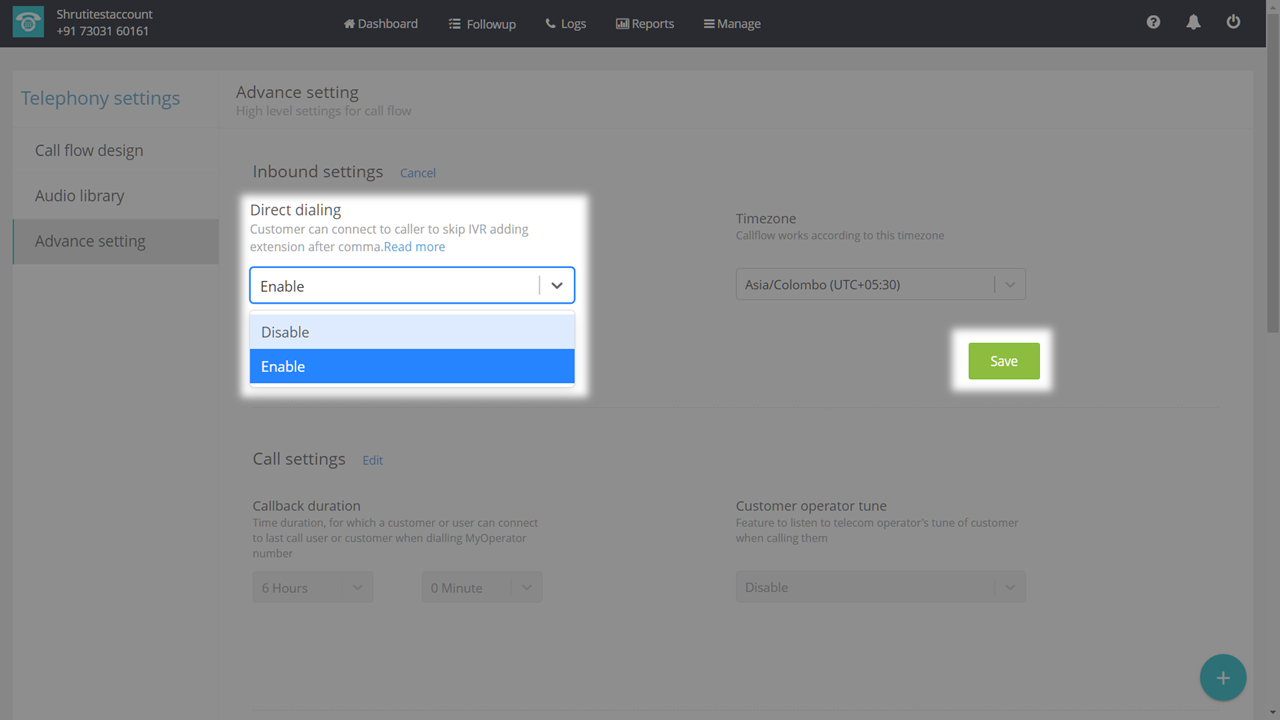Save the inbound settings
Image resolution: width=1280 pixels, height=720 pixels.
click(1003, 361)
